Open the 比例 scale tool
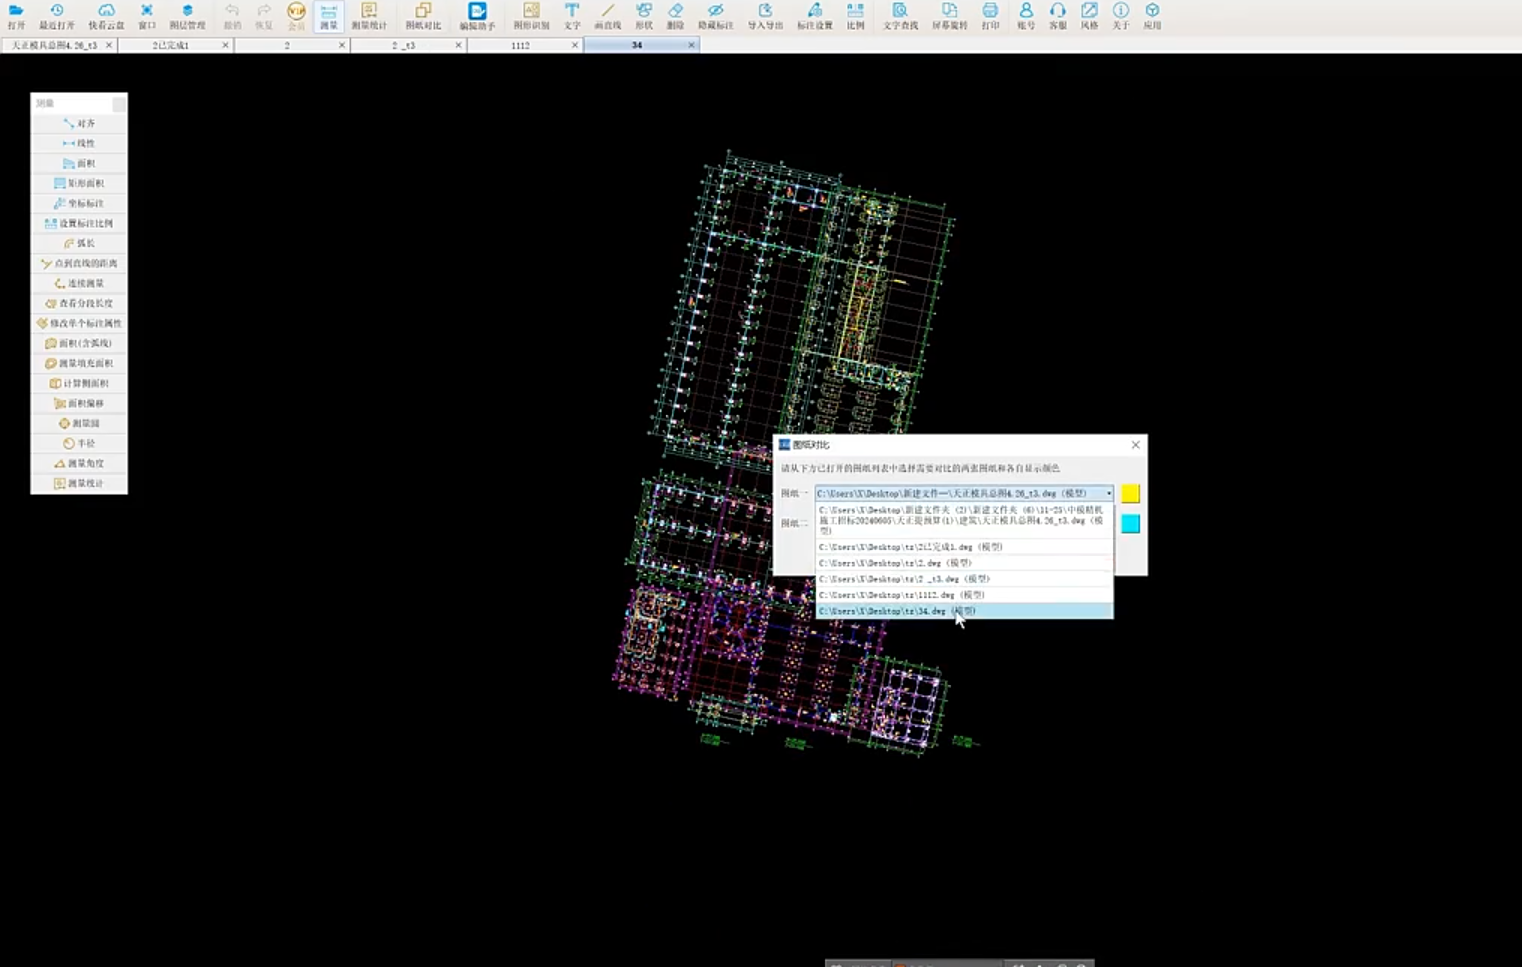This screenshot has height=967, width=1522. [855, 16]
